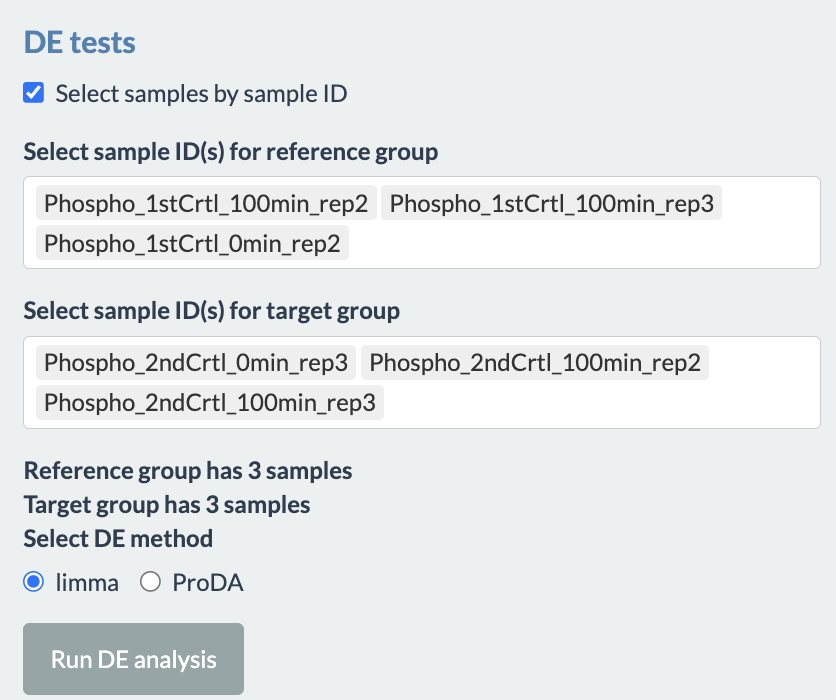Screen dimensions: 836x700
Task: Select the limma radio button
Action: (x=34, y=582)
